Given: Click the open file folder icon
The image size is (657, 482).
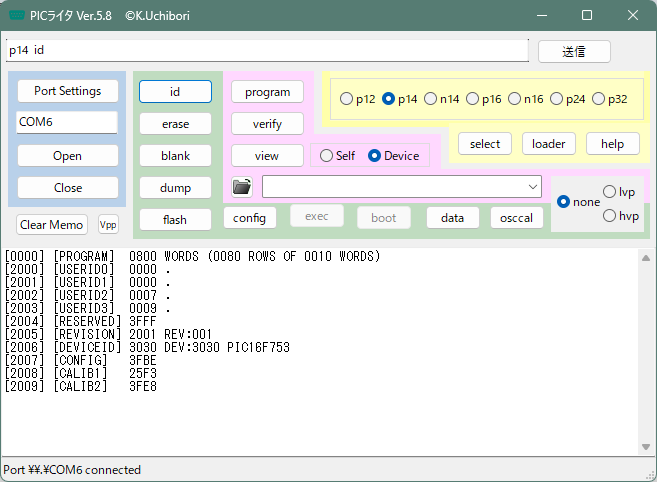Looking at the screenshot, I should point(241,187).
